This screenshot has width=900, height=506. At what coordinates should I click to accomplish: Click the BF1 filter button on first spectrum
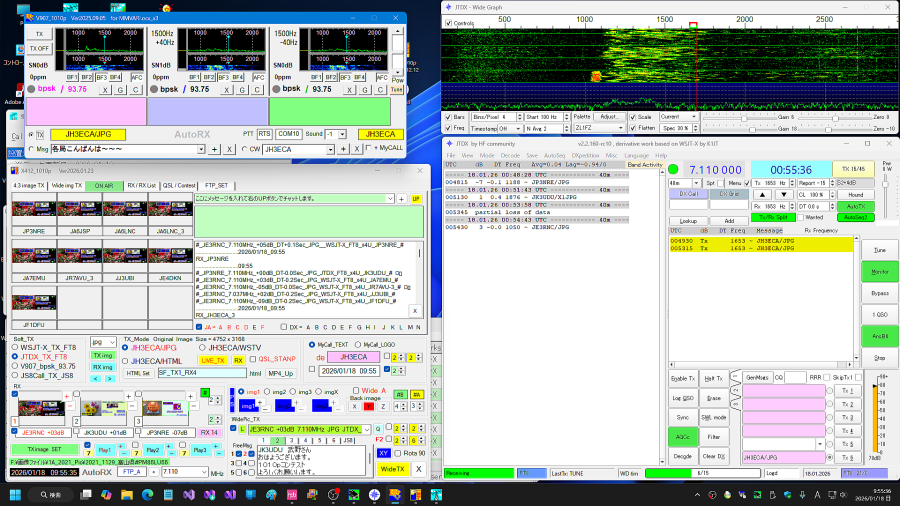point(72,77)
